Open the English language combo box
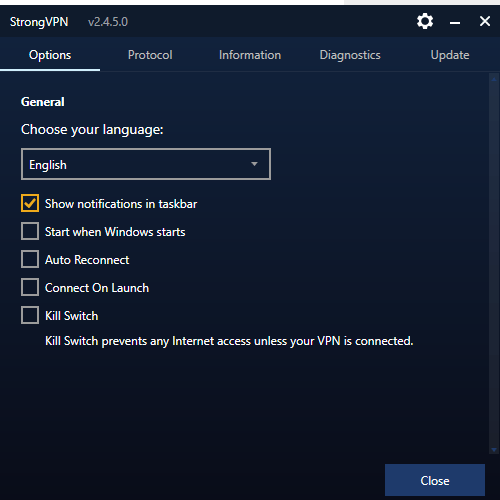This screenshot has height=500, width=500. (146, 164)
